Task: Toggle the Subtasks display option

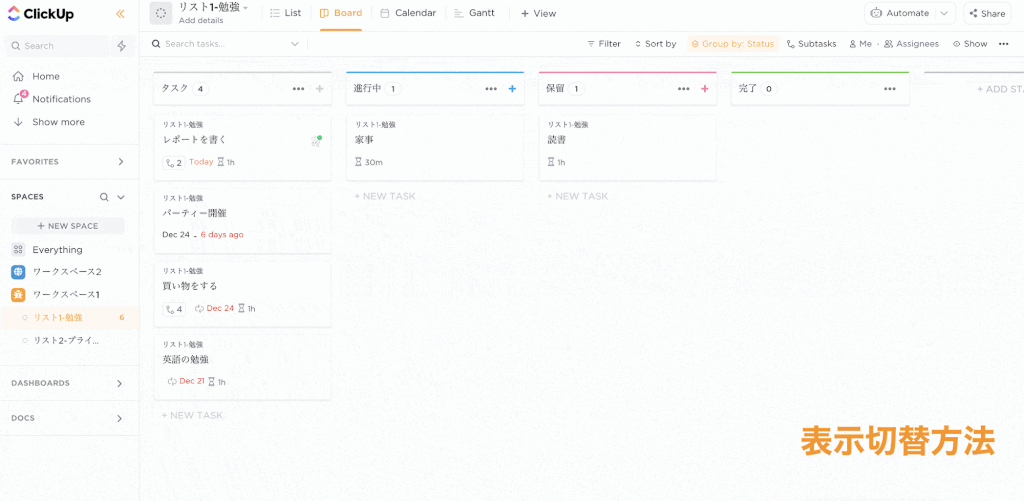Action: (x=813, y=44)
